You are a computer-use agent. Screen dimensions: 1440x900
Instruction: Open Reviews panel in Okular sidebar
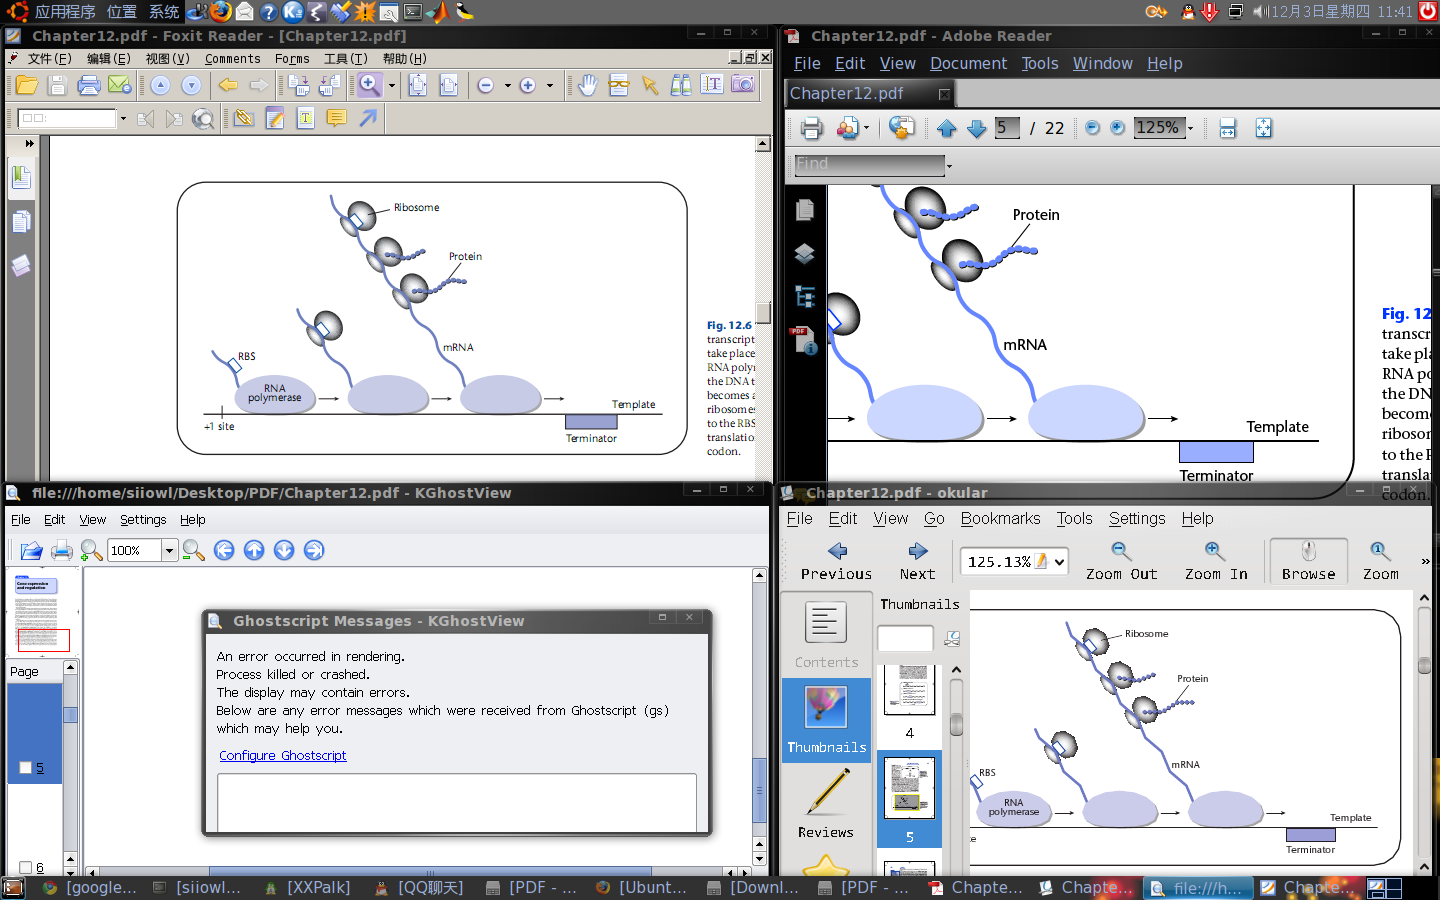pyautogui.click(x=826, y=805)
